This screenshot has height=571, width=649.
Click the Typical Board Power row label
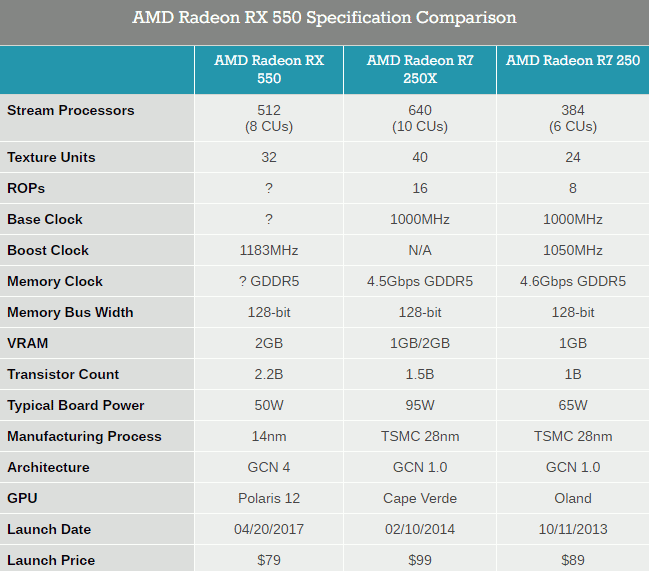pyautogui.click(x=76, y=405)
